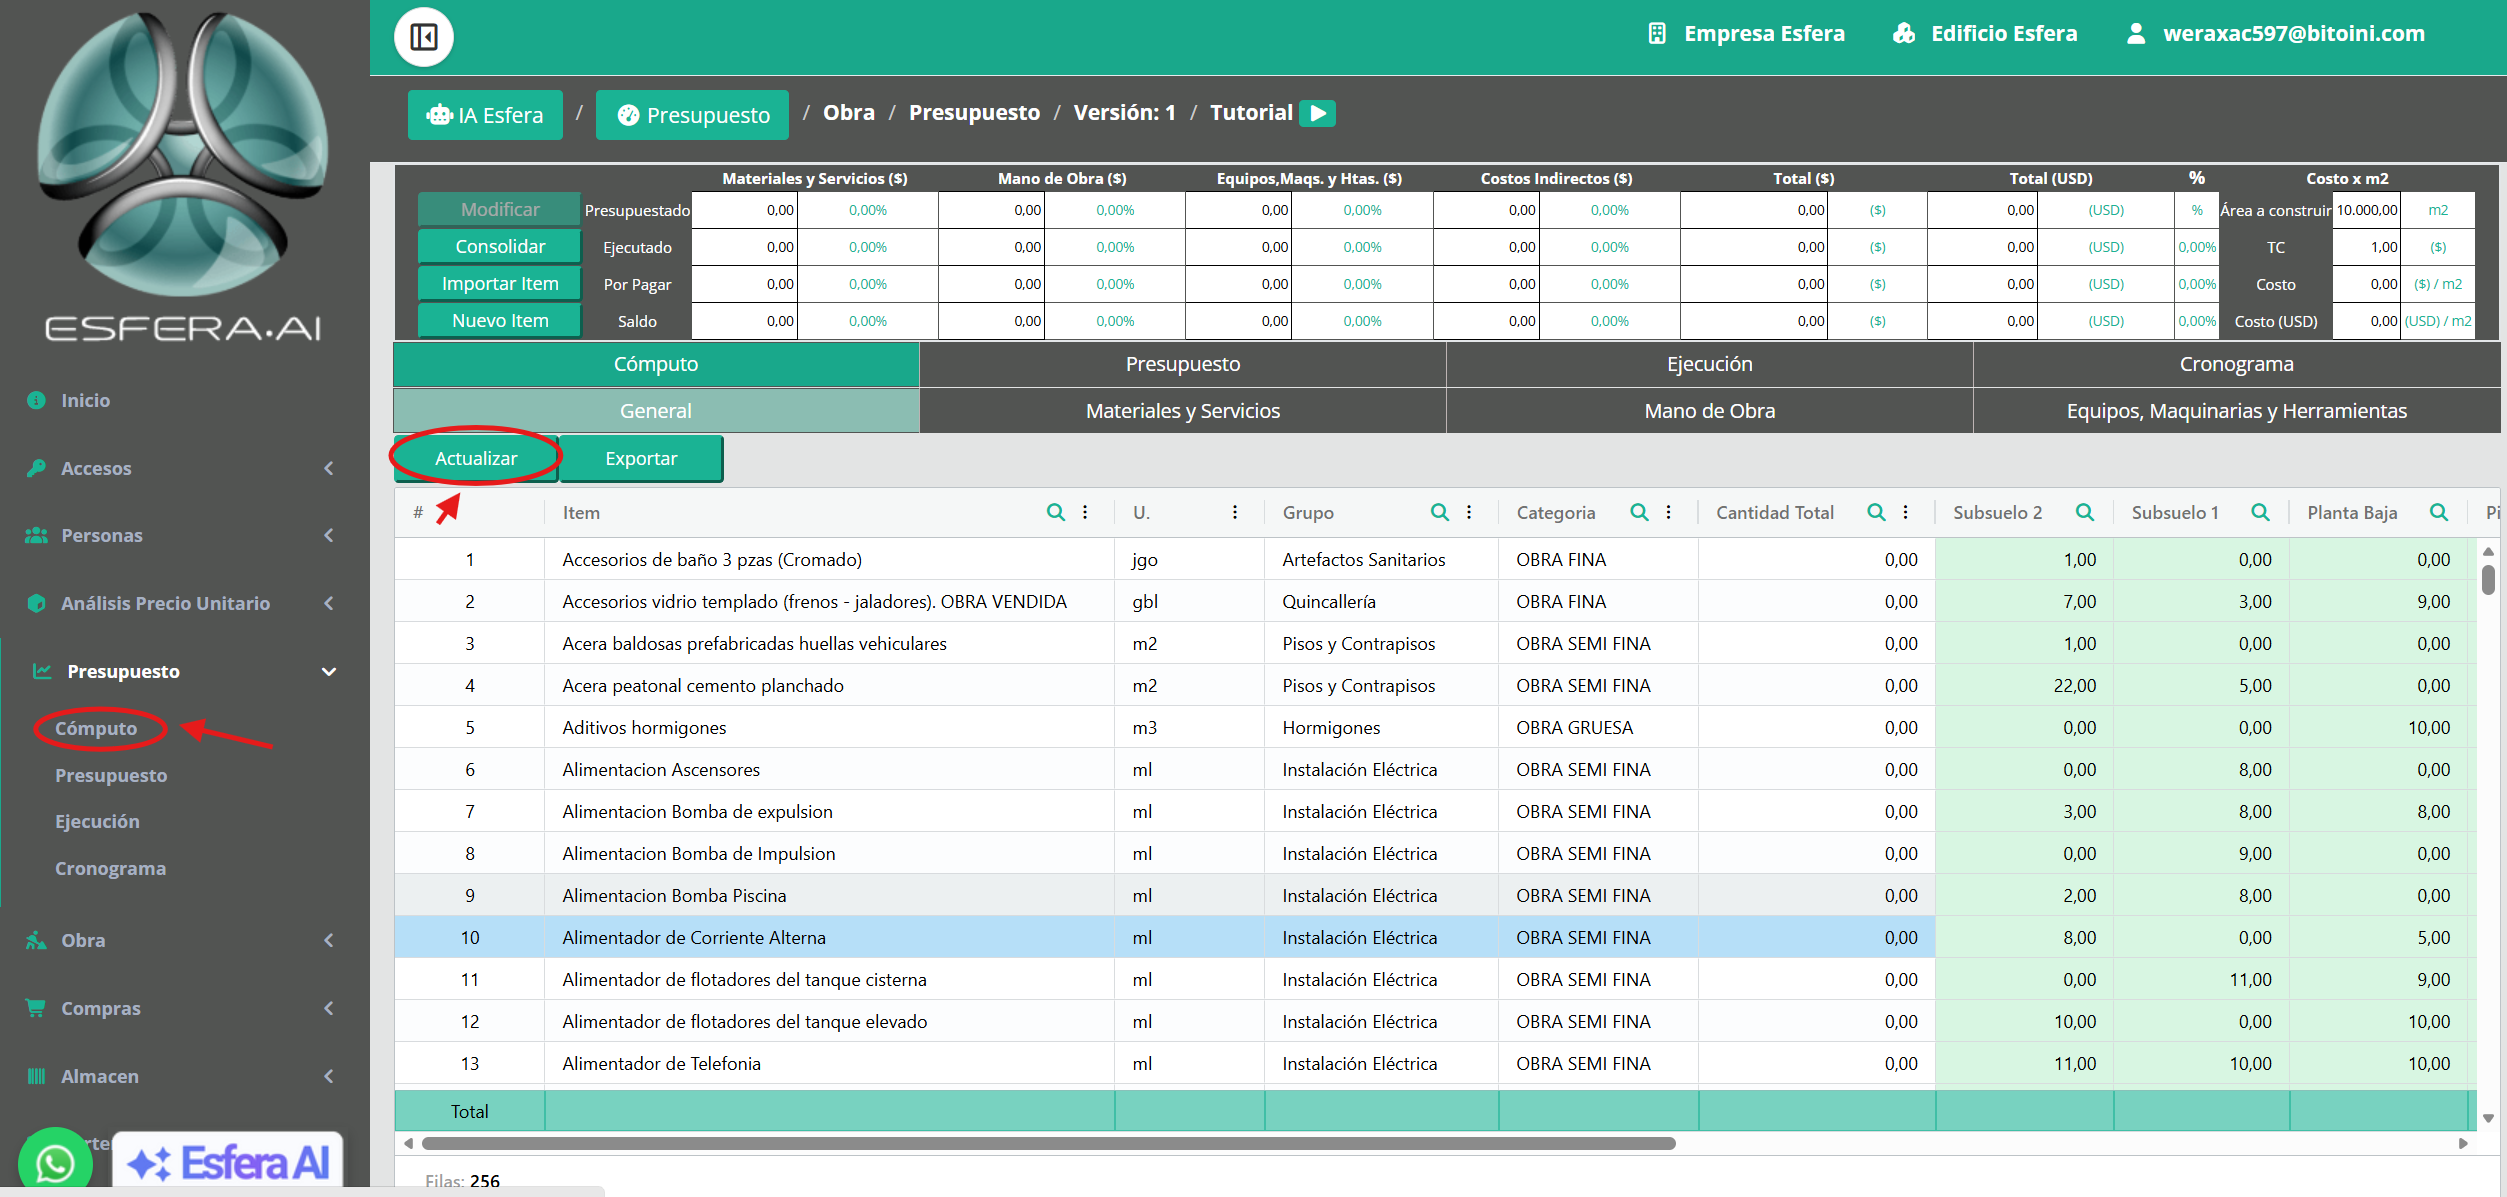The image size is (2507, 1197).
Task: Search the Item column with magnifier icon
Action: click(x=1055, y=512)
